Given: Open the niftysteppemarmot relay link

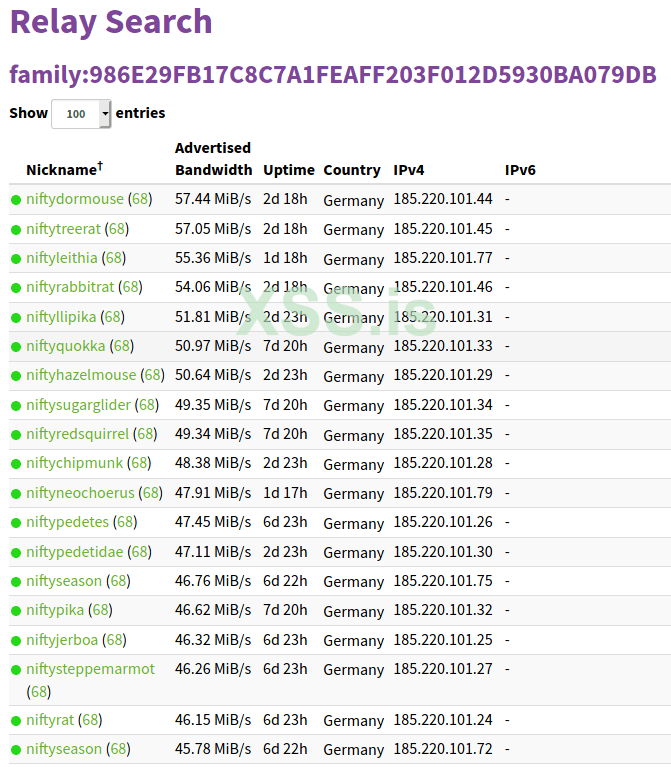Looking at the screenshot, I should point(90,669).
